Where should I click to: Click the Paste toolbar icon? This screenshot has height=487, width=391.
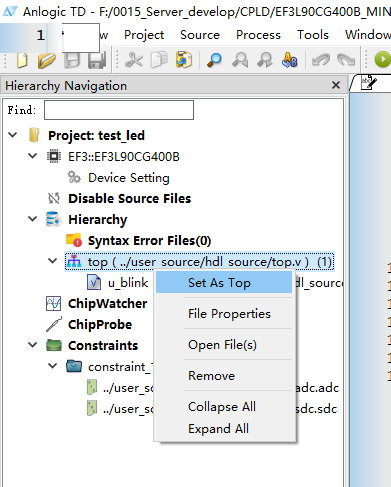184,60
